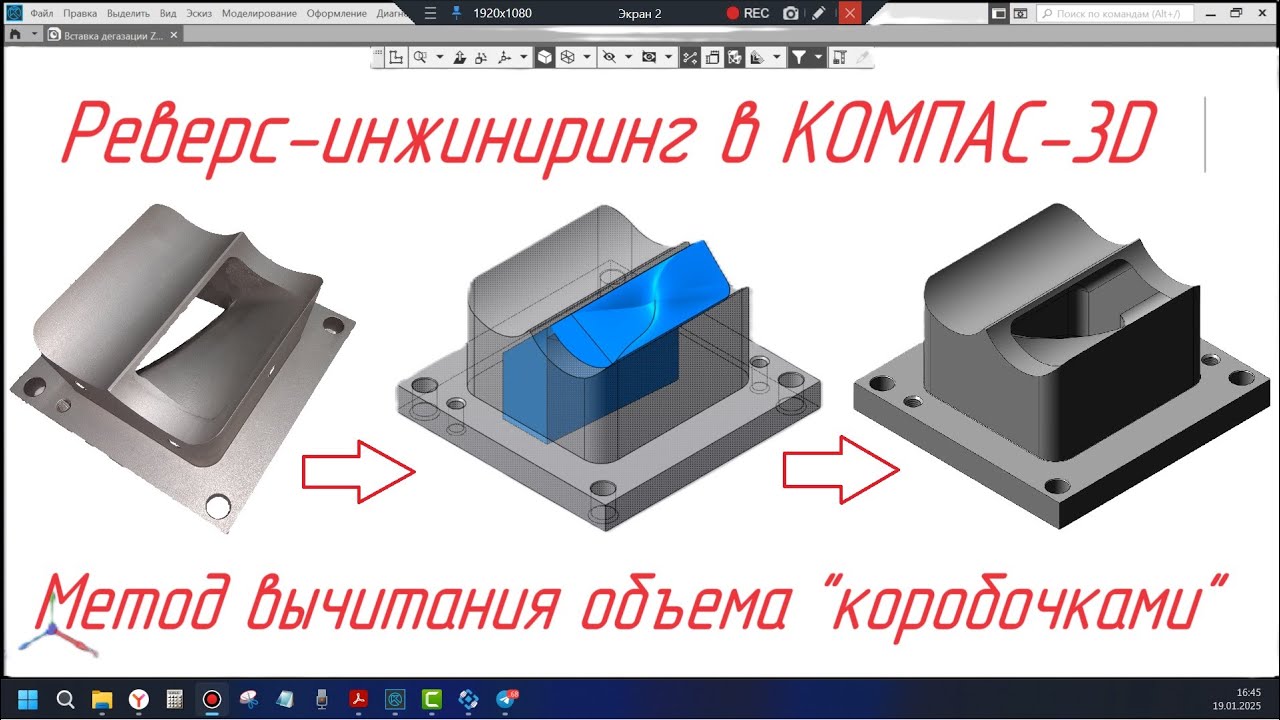Click the 1920x1080 resolution label
This screenshot has width=1280, height=720.
click(x=502, y=13)
